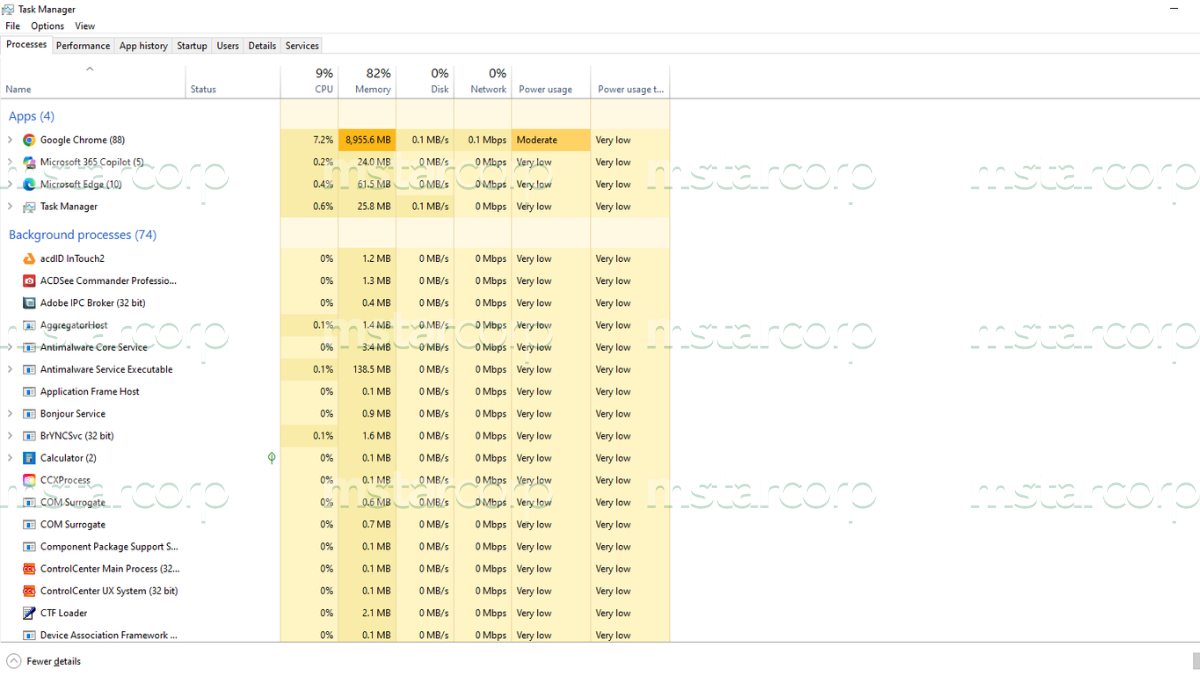Expand the Calculator (2) process group

[x=10, y=458]
